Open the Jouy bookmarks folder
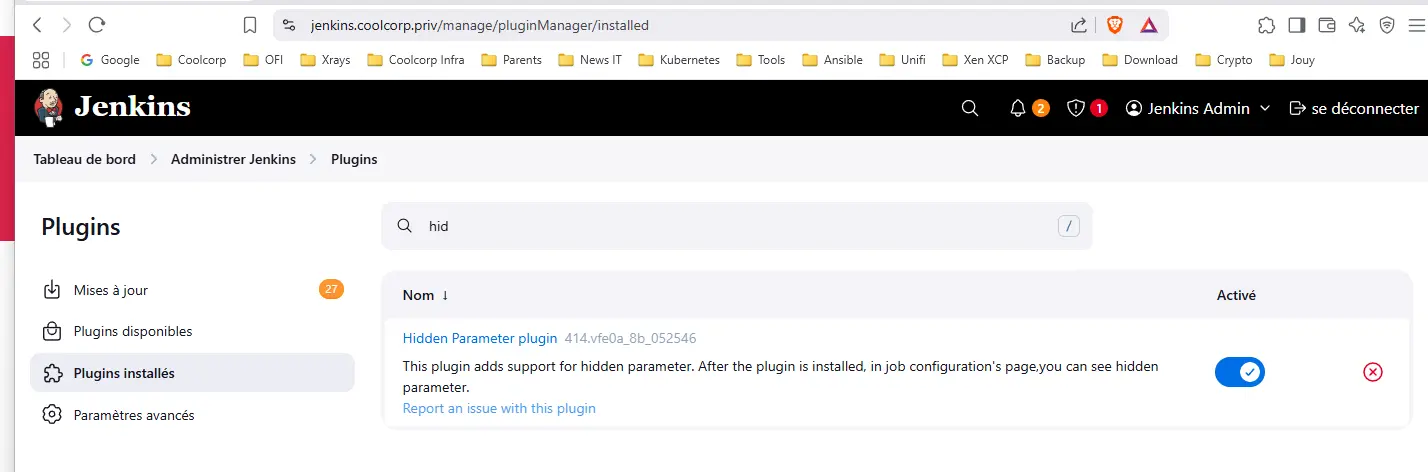Viewport: 1428px width, 472px height. tap(1292, 60)
